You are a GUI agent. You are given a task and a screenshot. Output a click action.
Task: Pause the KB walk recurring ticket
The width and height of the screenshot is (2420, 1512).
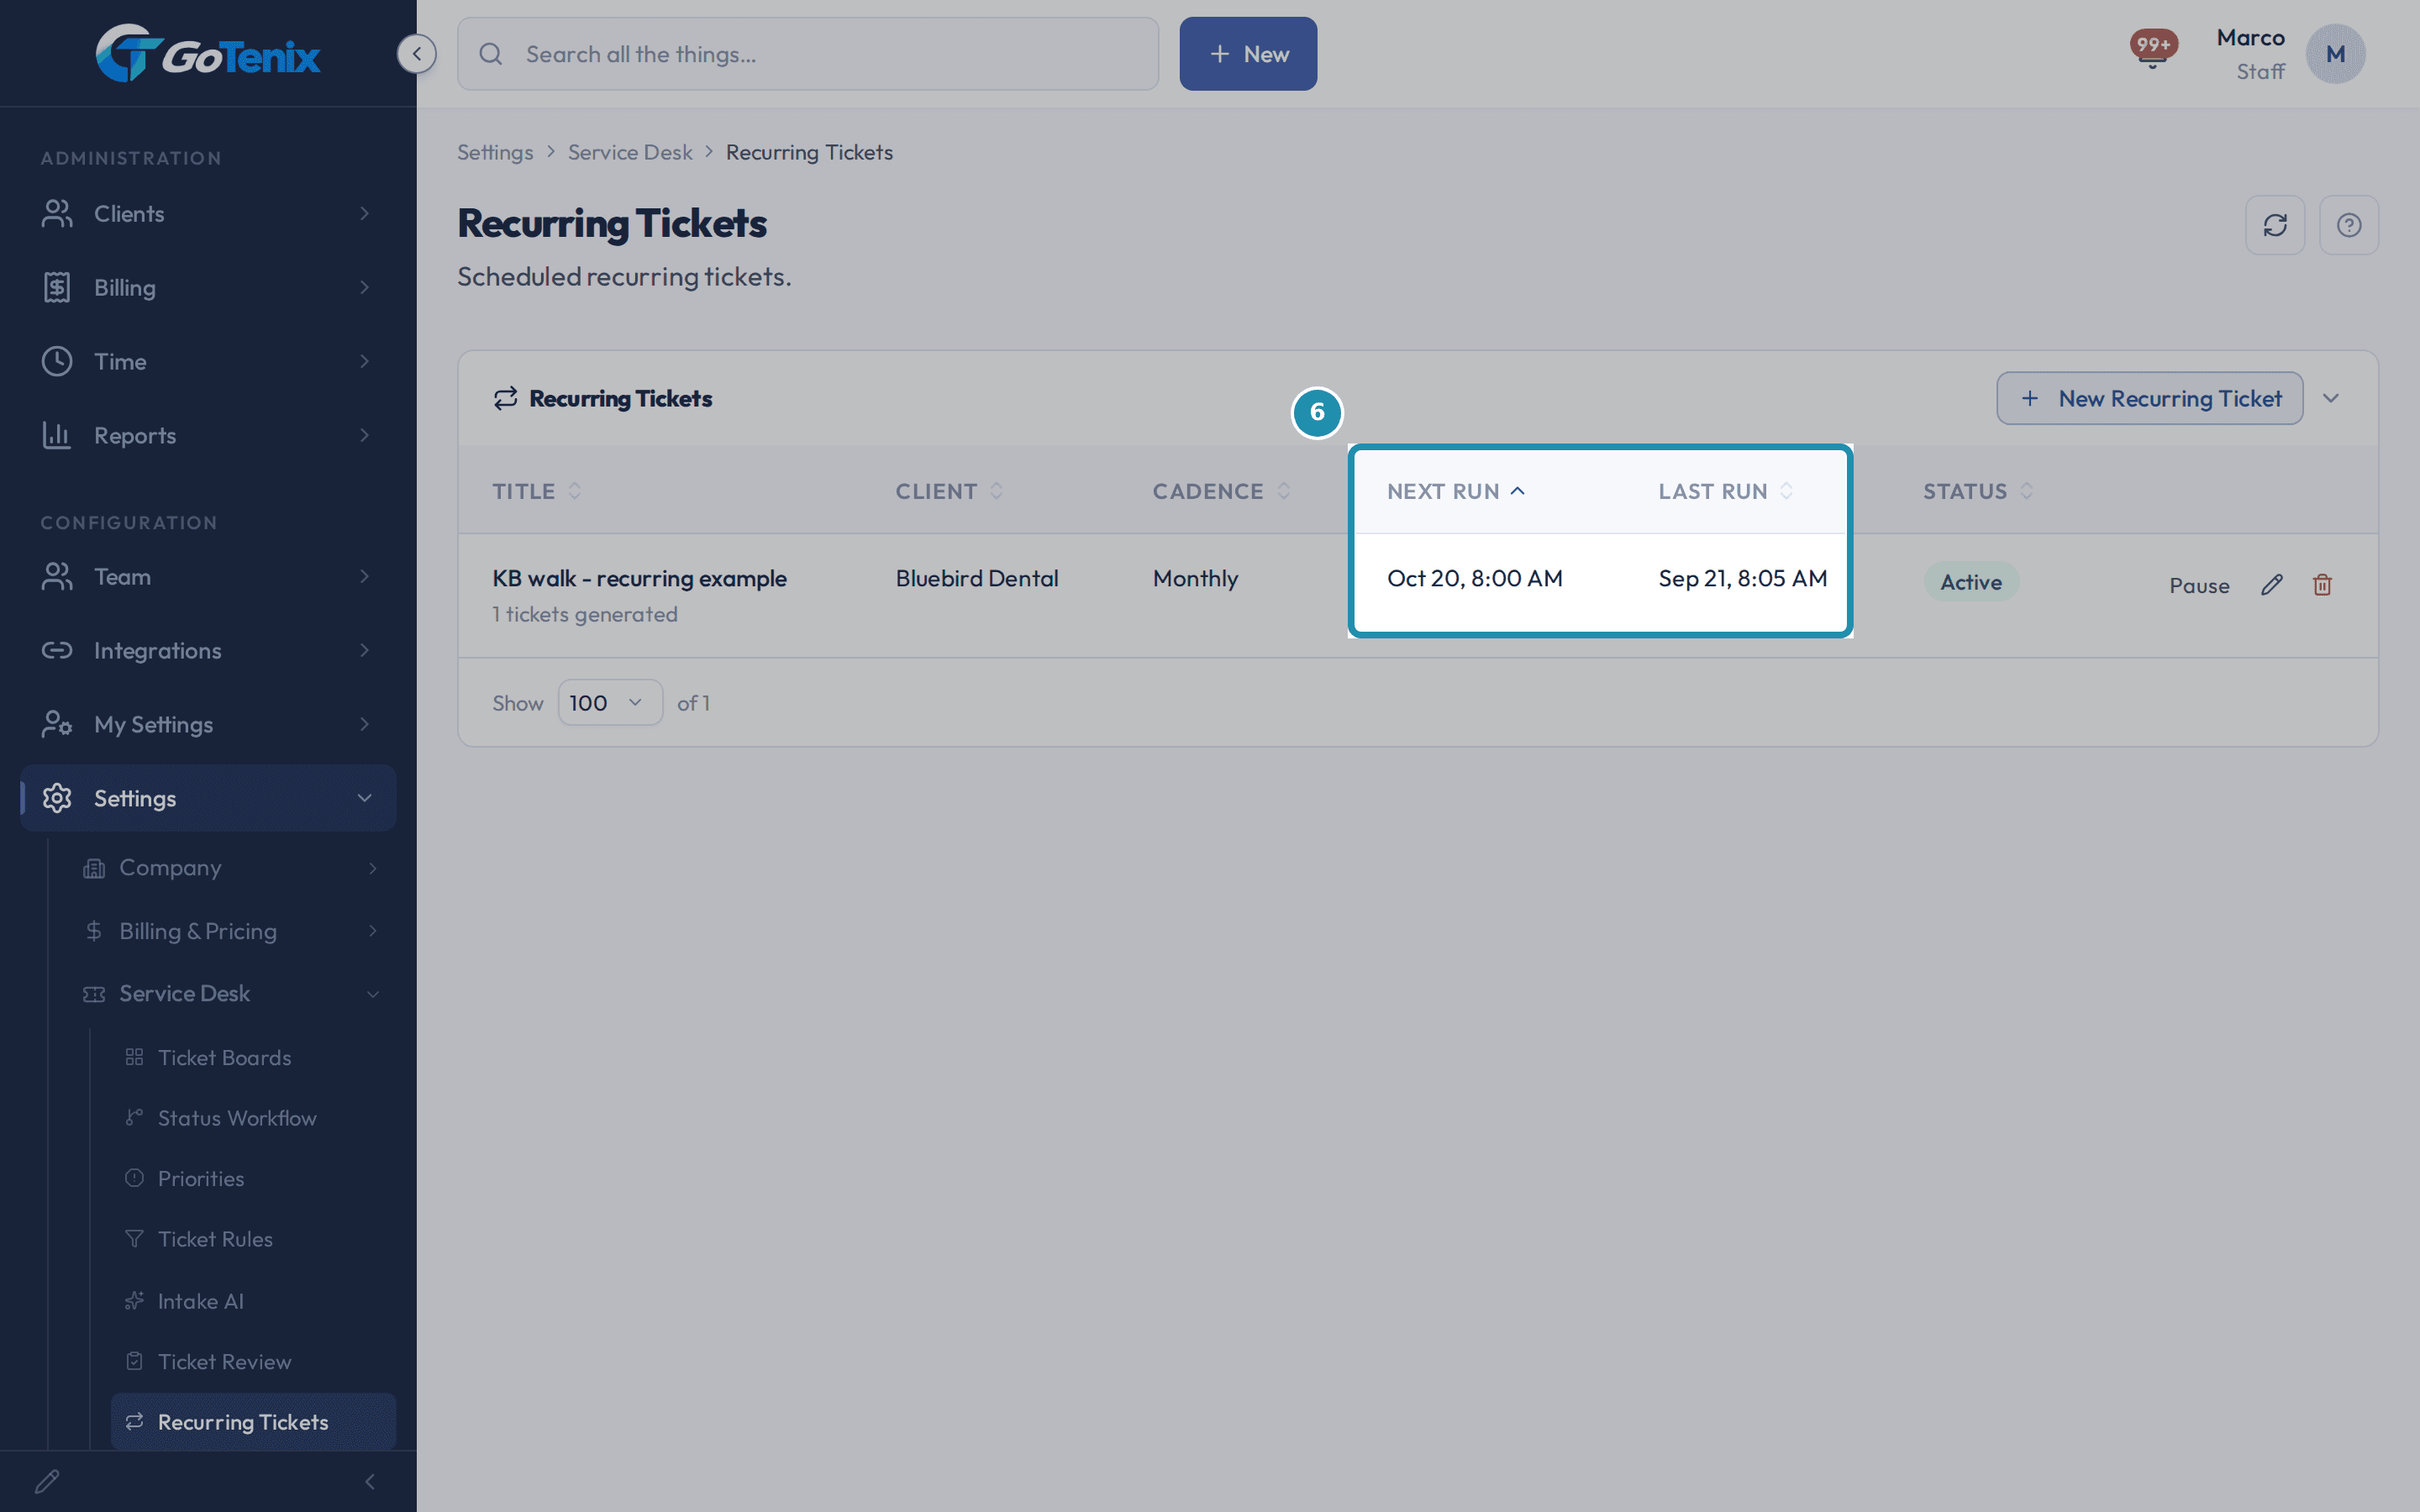pyautogui.click(x=2198, y=586)
